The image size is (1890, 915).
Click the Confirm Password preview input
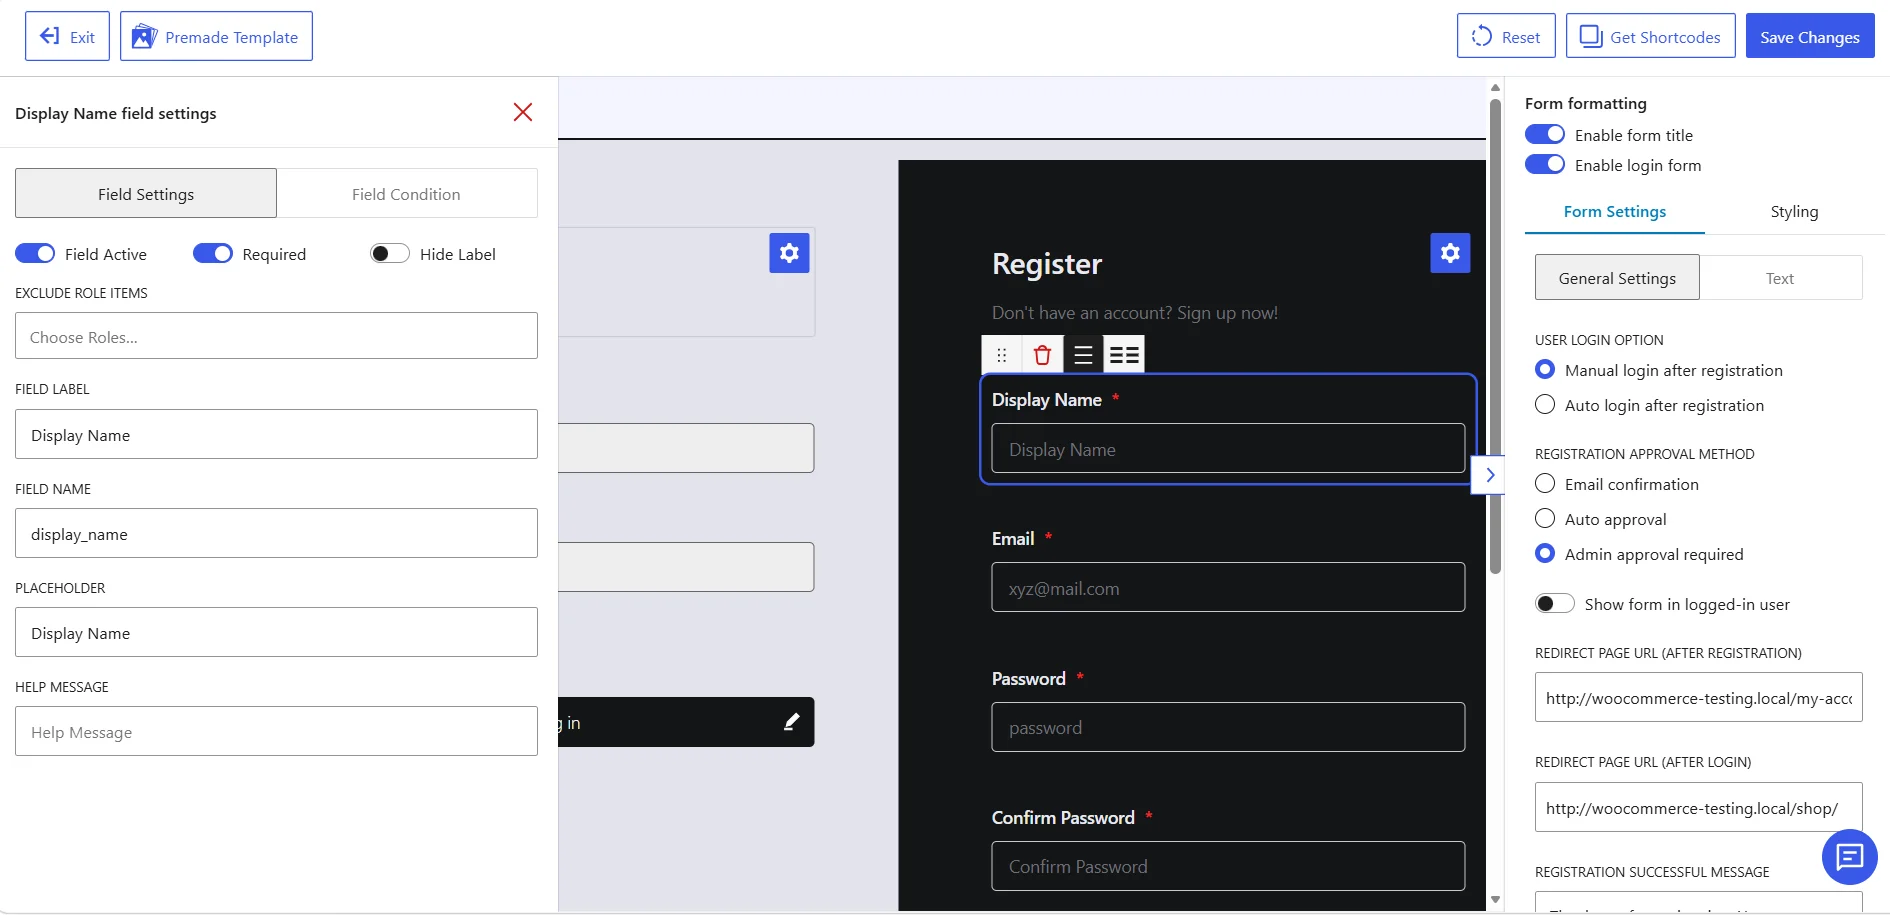pyautogui.click(x=1228, y=866)
